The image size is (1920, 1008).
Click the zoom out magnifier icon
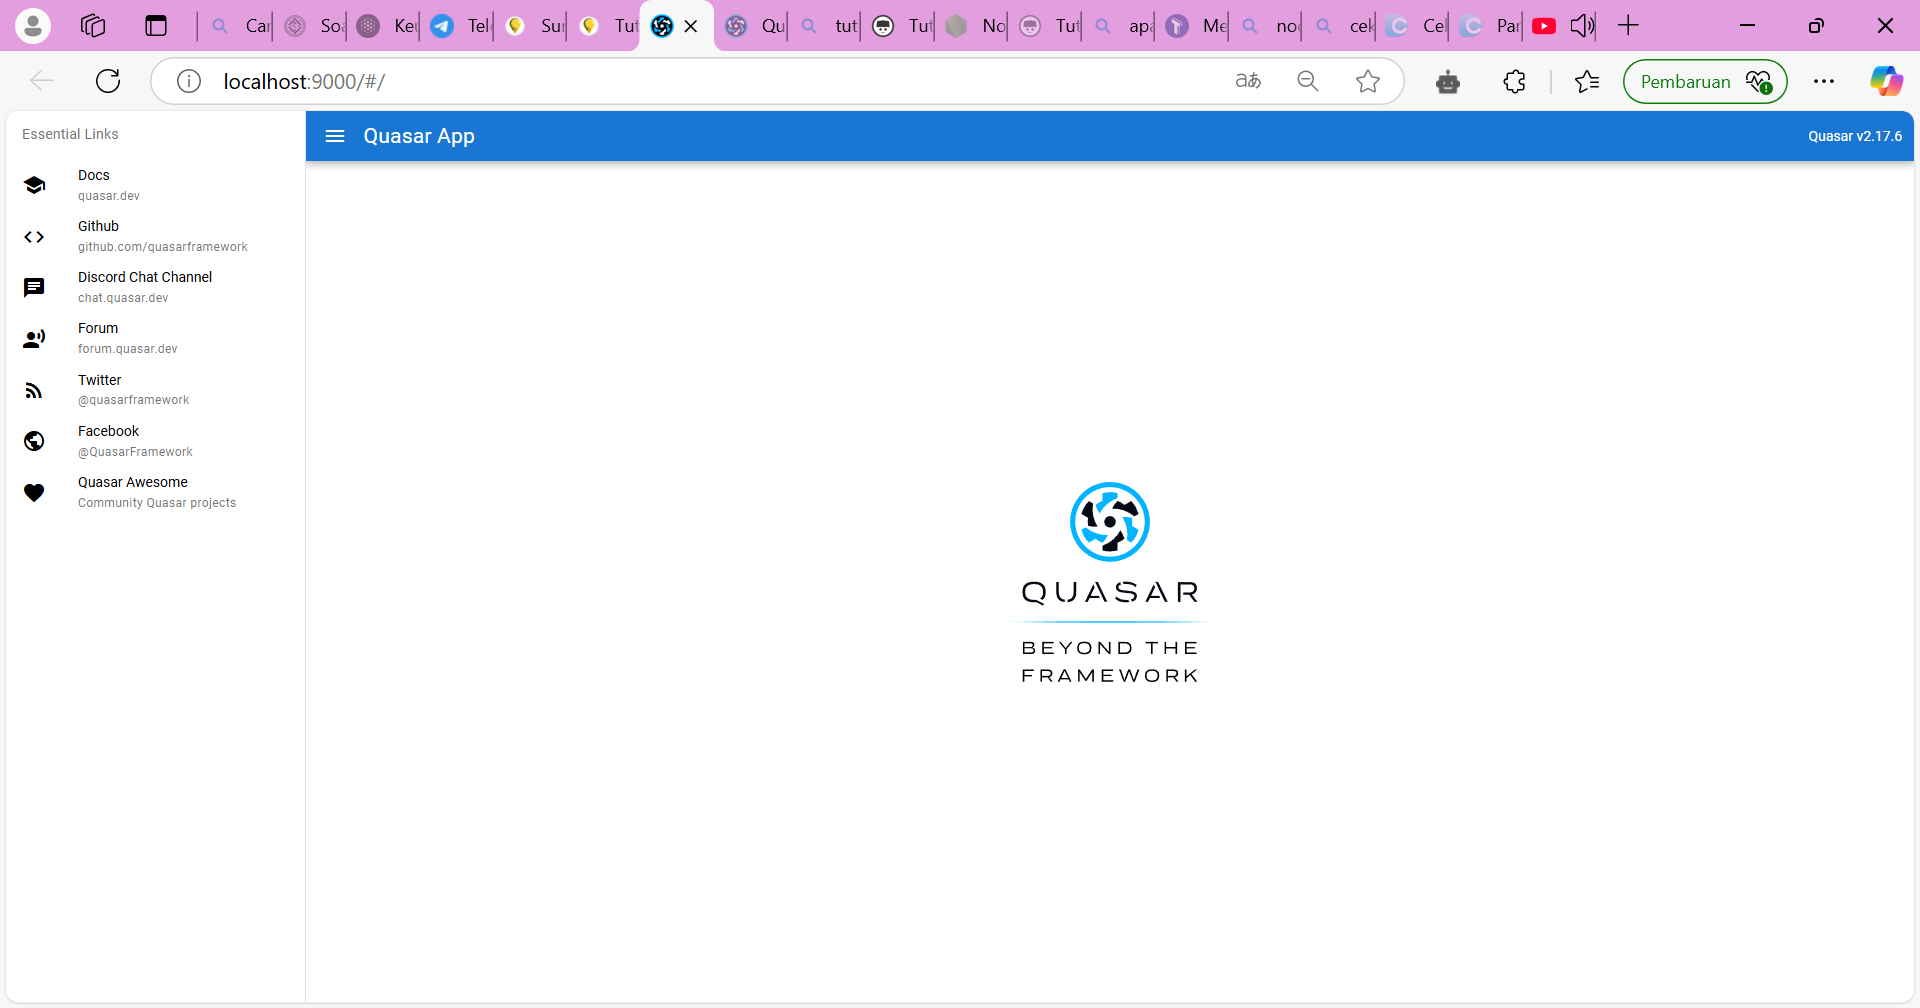[1308, 81]
